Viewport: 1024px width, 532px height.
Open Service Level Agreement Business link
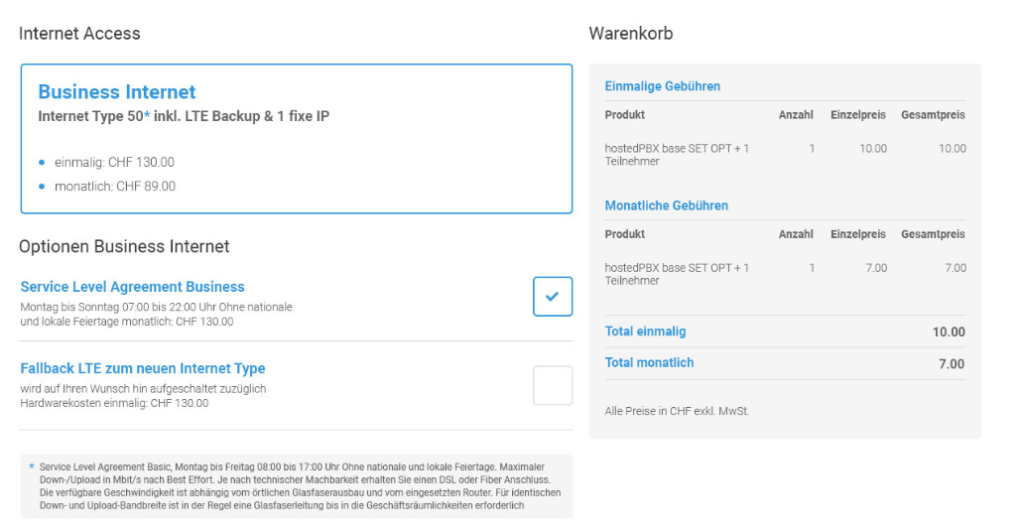[133, 287]
